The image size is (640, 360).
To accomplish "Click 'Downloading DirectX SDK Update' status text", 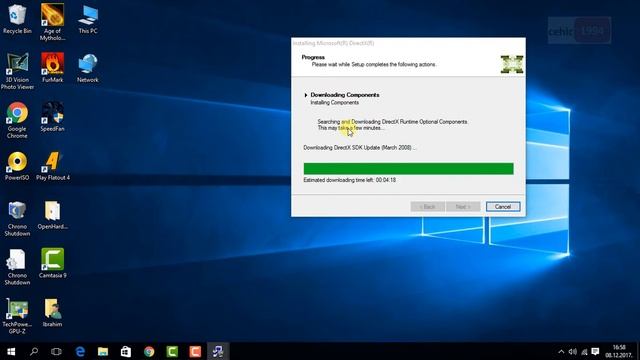I will [359, 147].
